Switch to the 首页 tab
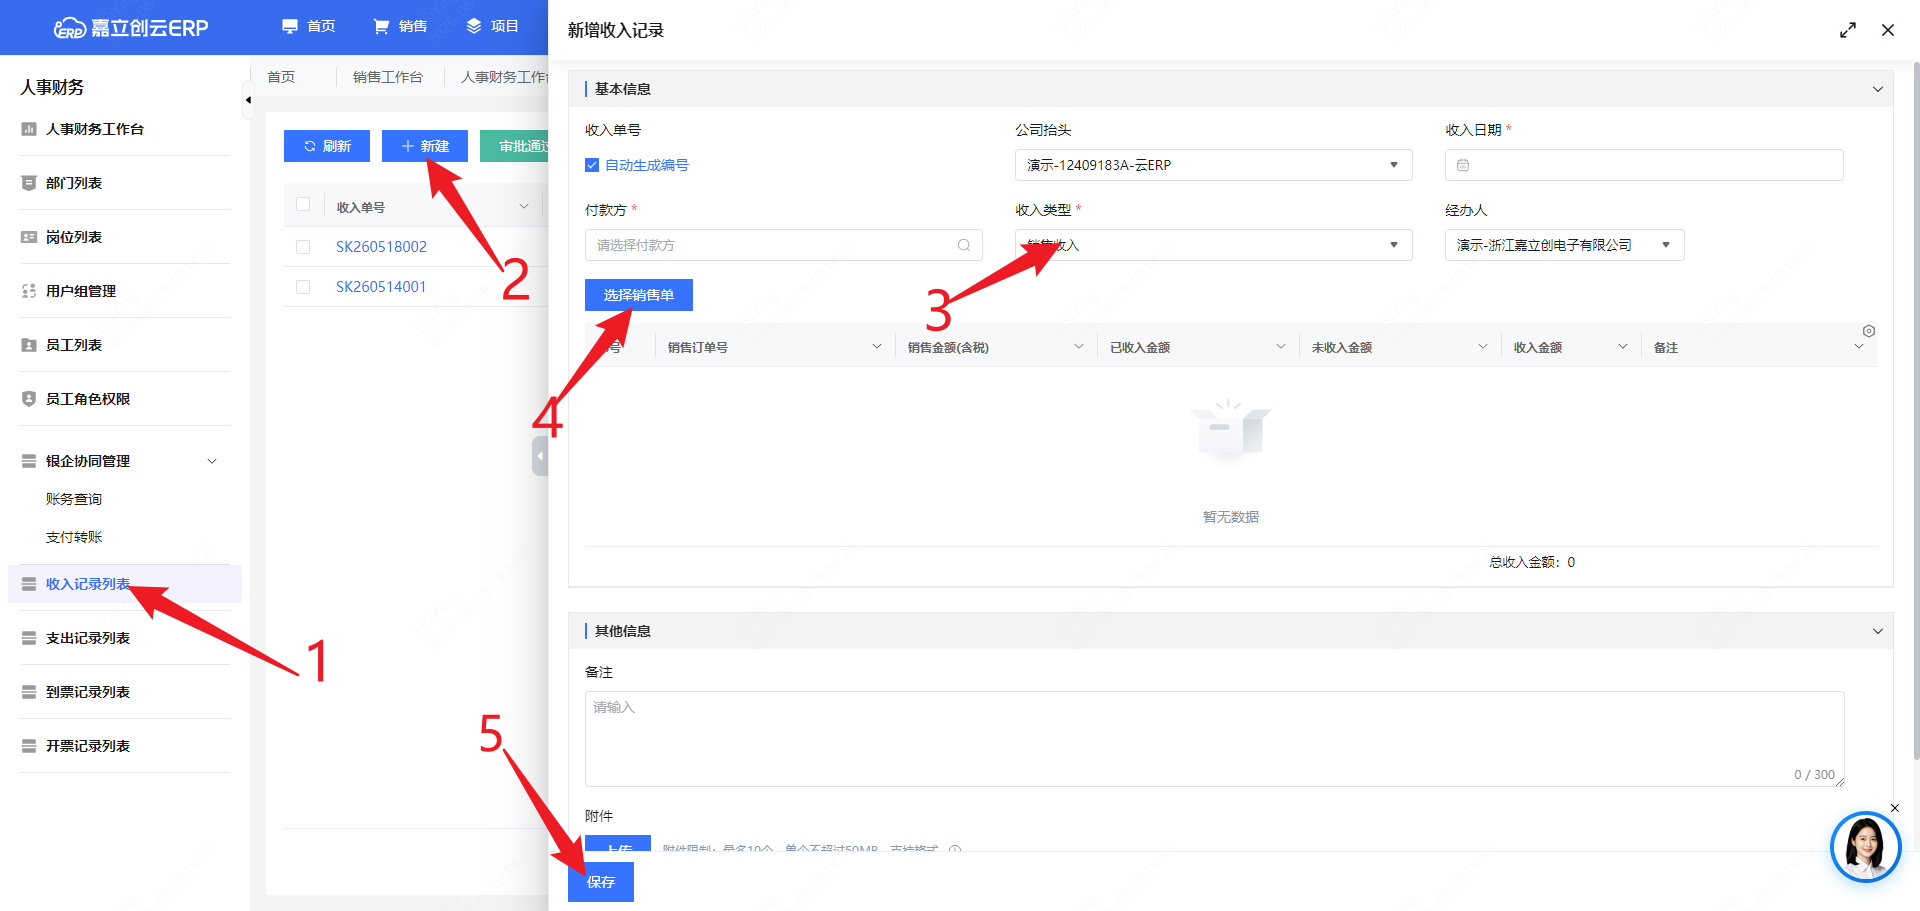The height and width of the screenshot is (911, 1920). (x=281, y=77)
